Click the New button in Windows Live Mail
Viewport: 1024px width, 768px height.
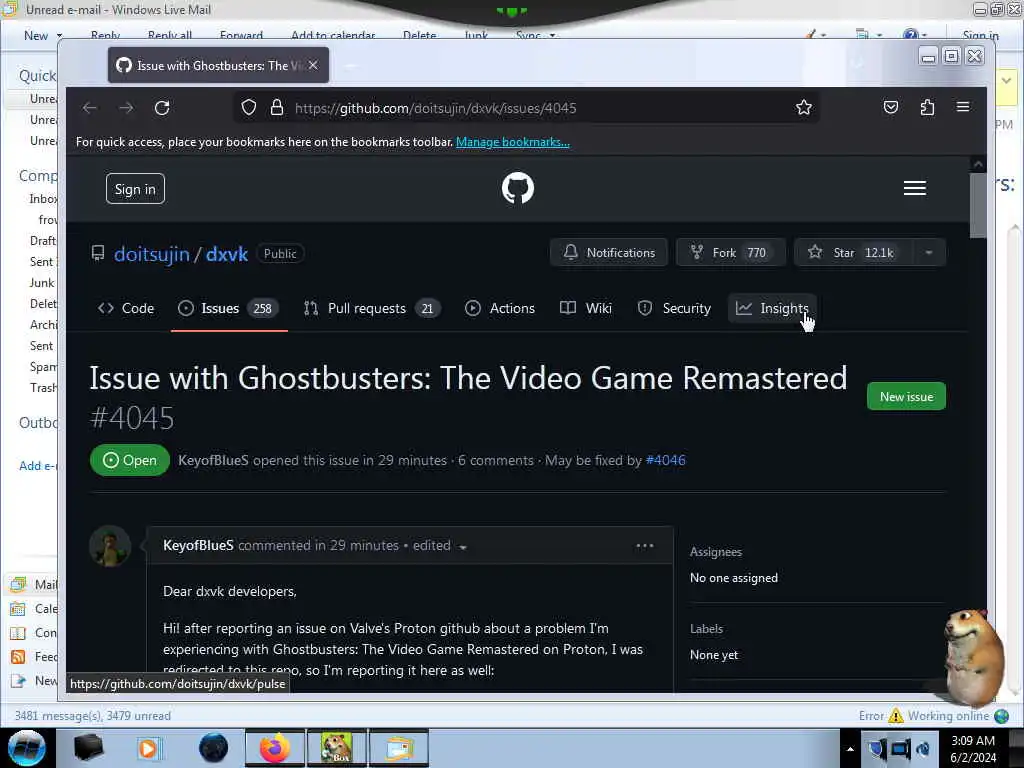[x=36, y=35]
